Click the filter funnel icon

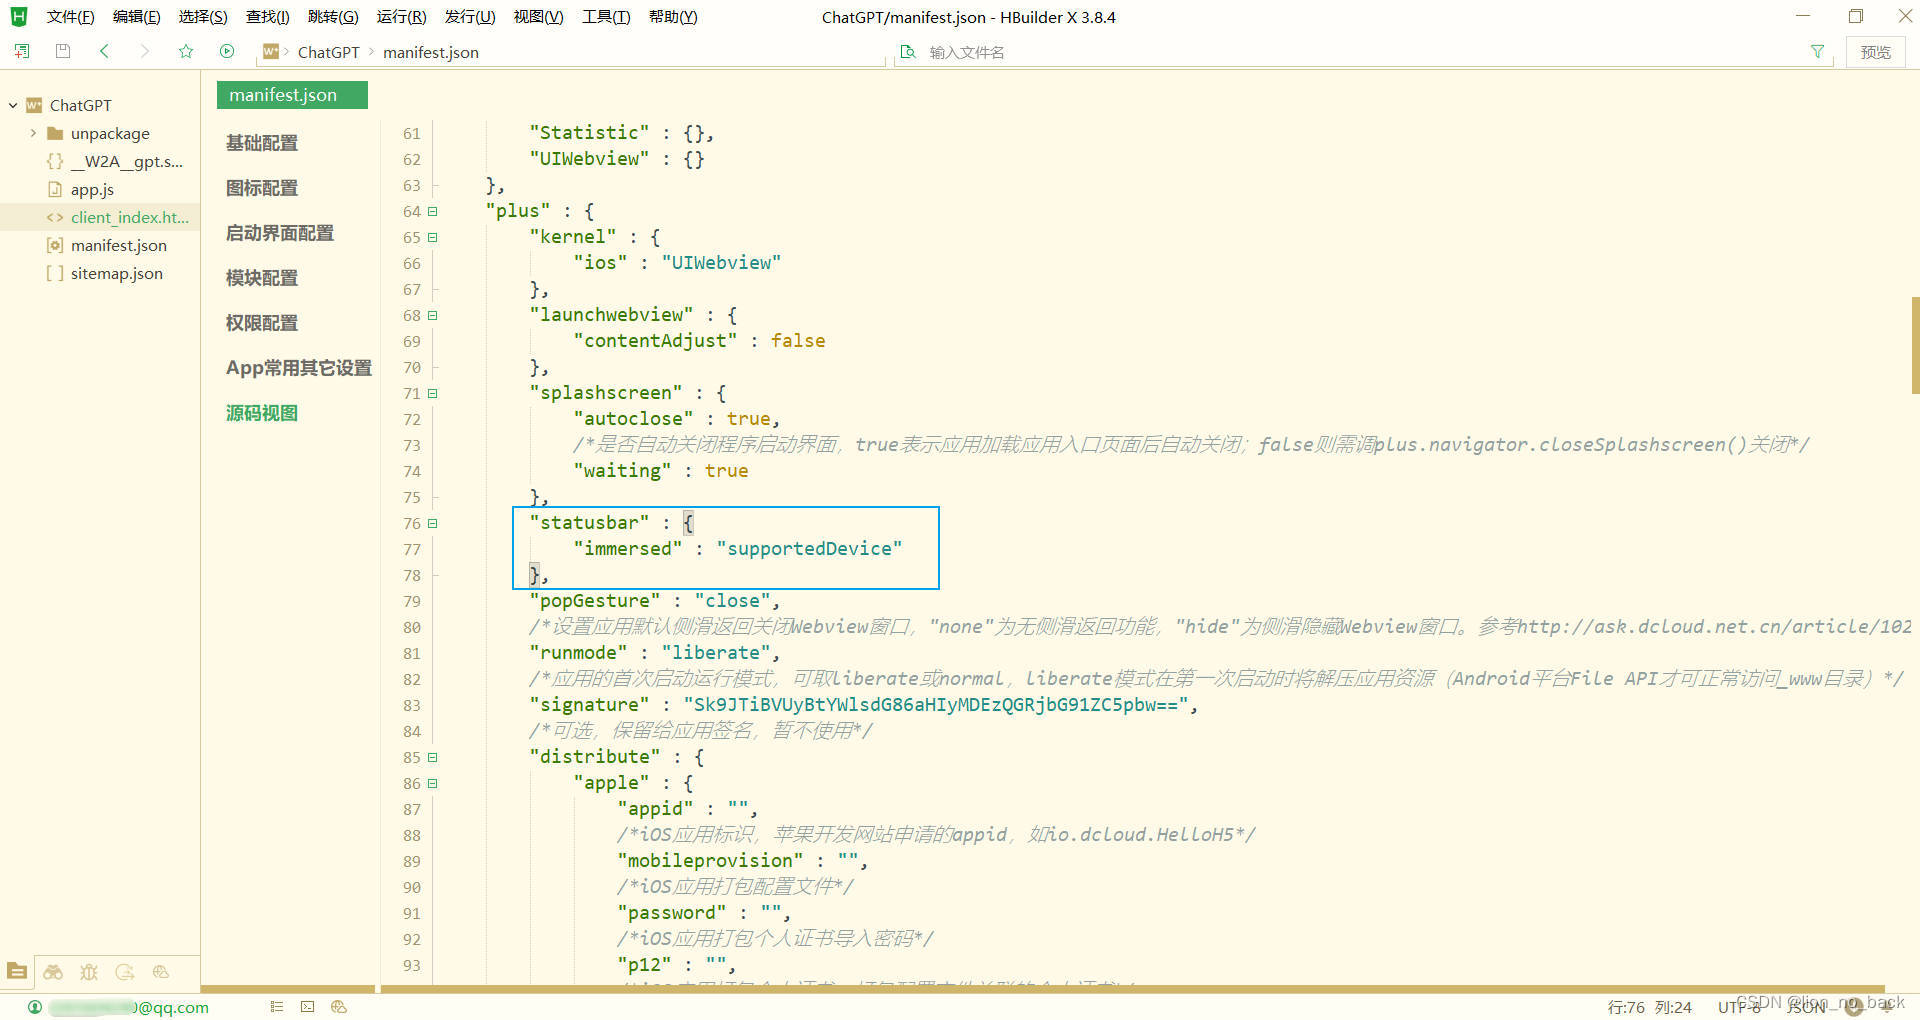[1817, 52]
